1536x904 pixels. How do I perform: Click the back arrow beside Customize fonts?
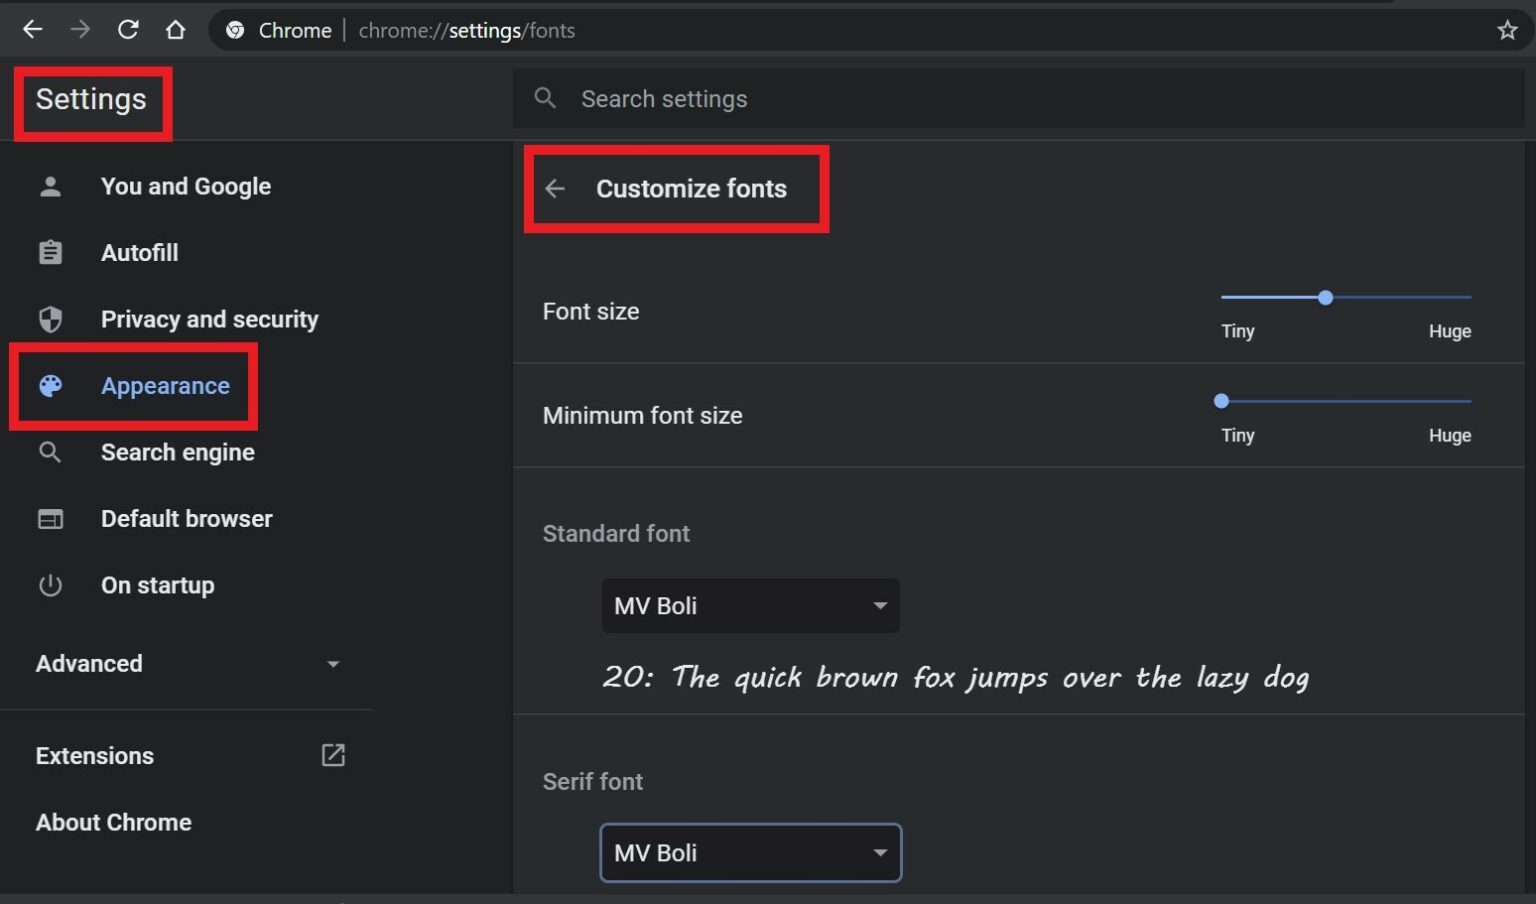(556, 189)
